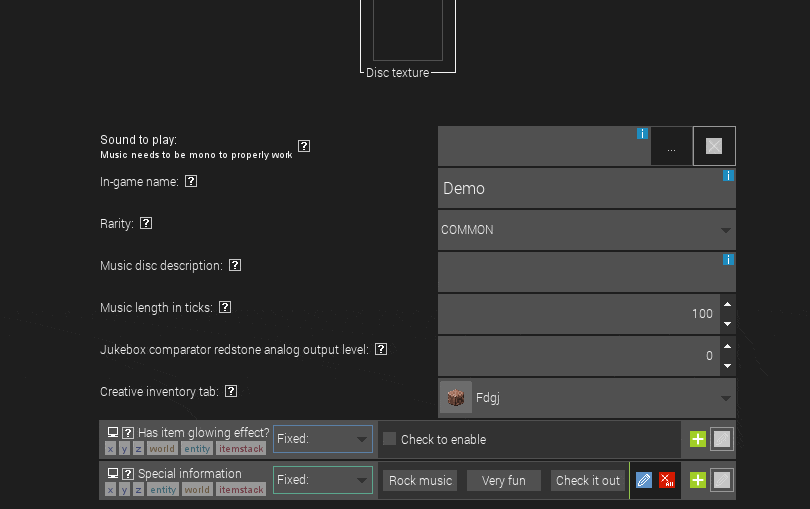Edit procedure icon for Has item glowing effect
Screen dimensions: 810x509
pos(722,439)
